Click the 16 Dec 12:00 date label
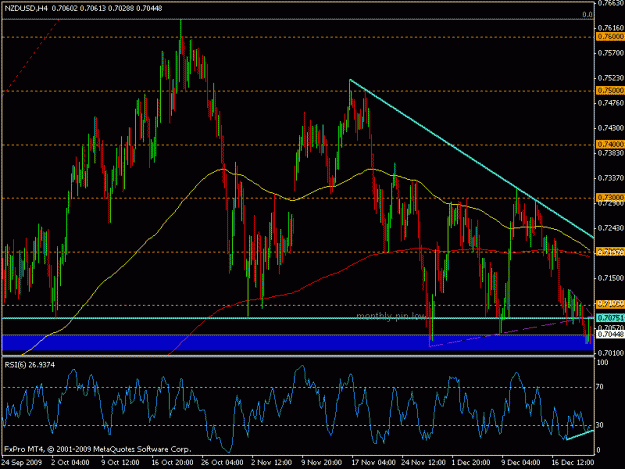The width and height of the screenshot is (625, 469). [573, 462]
